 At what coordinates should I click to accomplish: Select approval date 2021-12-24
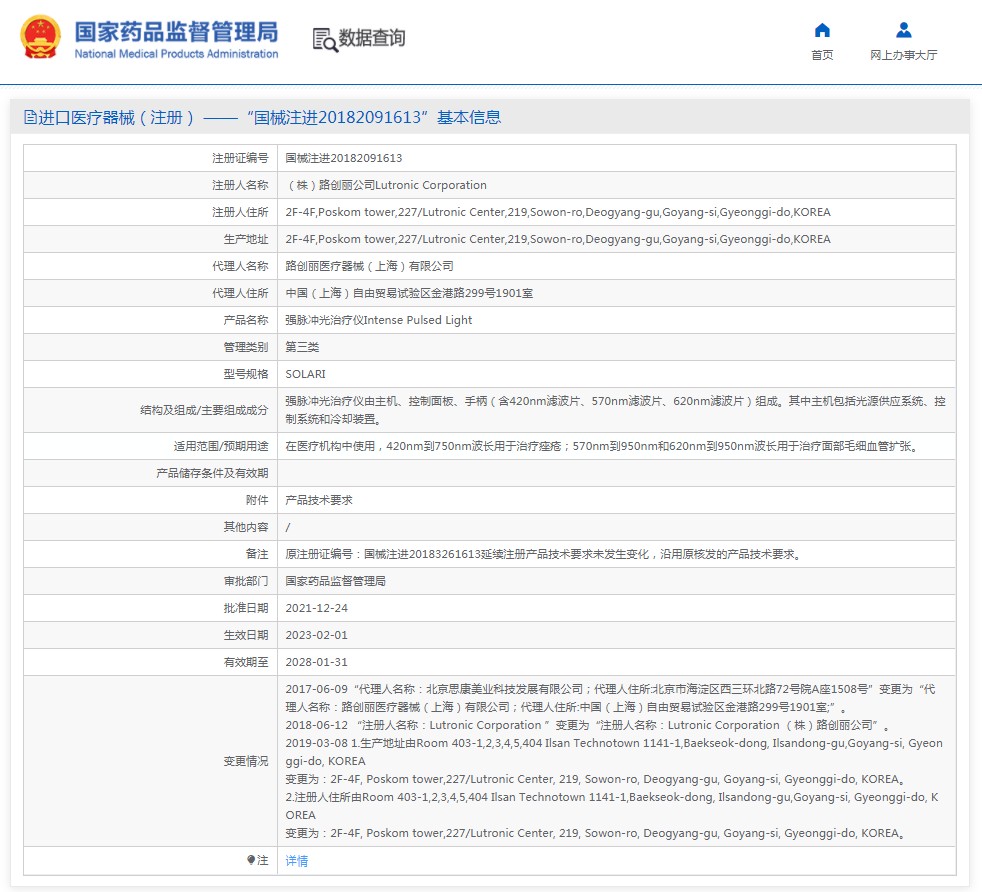click(316, 608)
